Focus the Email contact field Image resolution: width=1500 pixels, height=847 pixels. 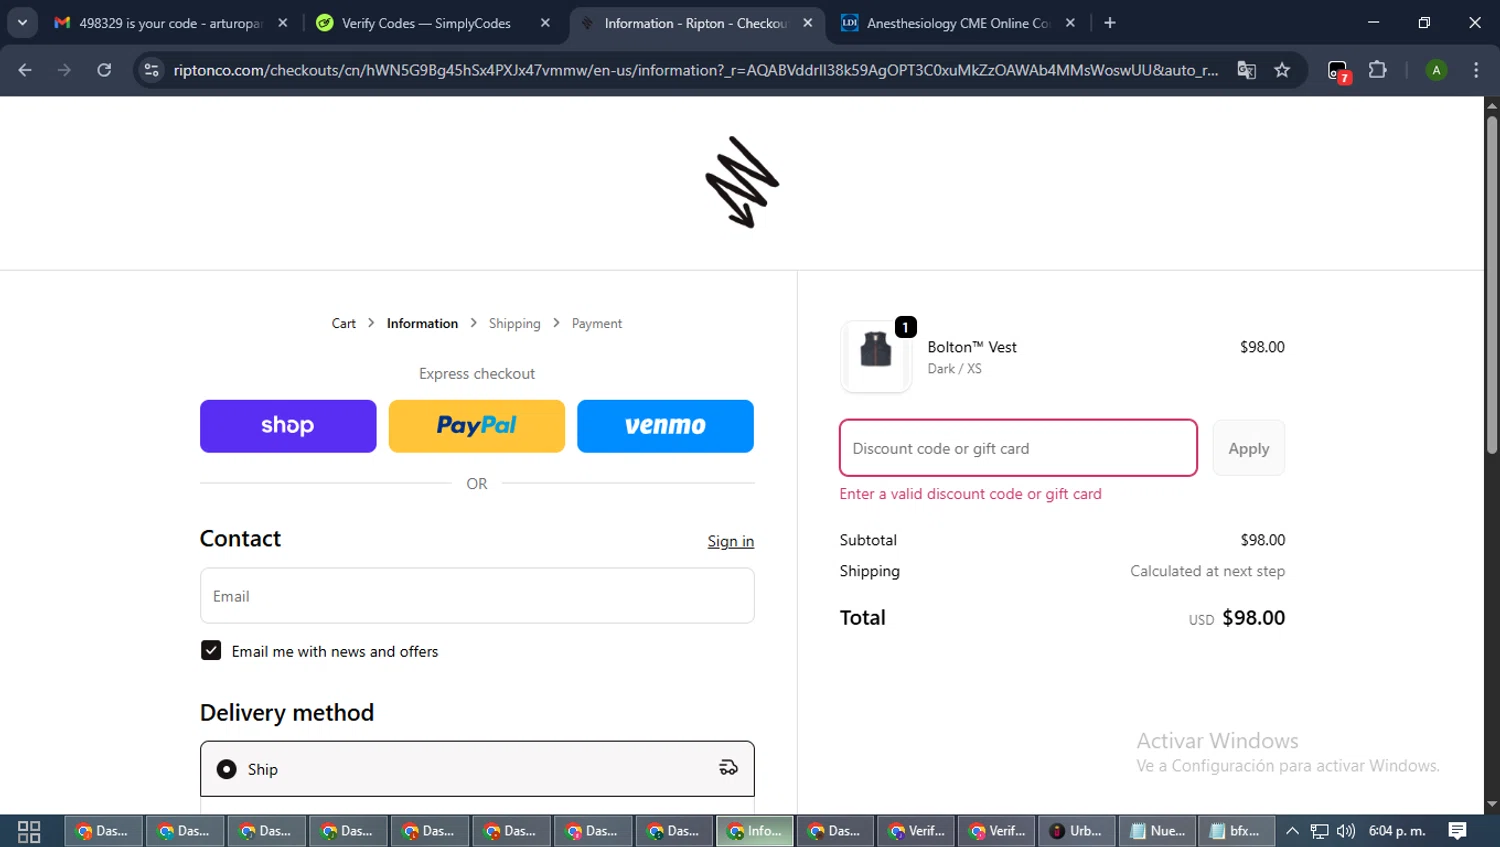click(477, 596)
